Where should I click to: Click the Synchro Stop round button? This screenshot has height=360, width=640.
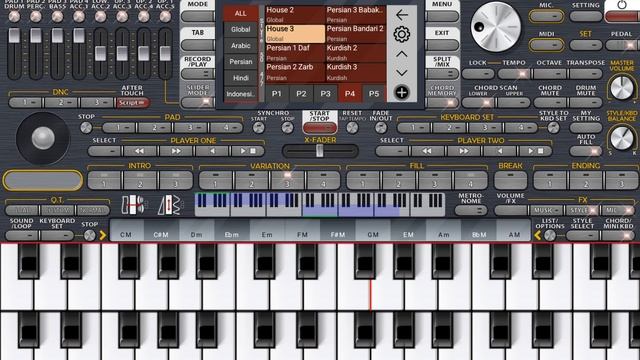287,128
